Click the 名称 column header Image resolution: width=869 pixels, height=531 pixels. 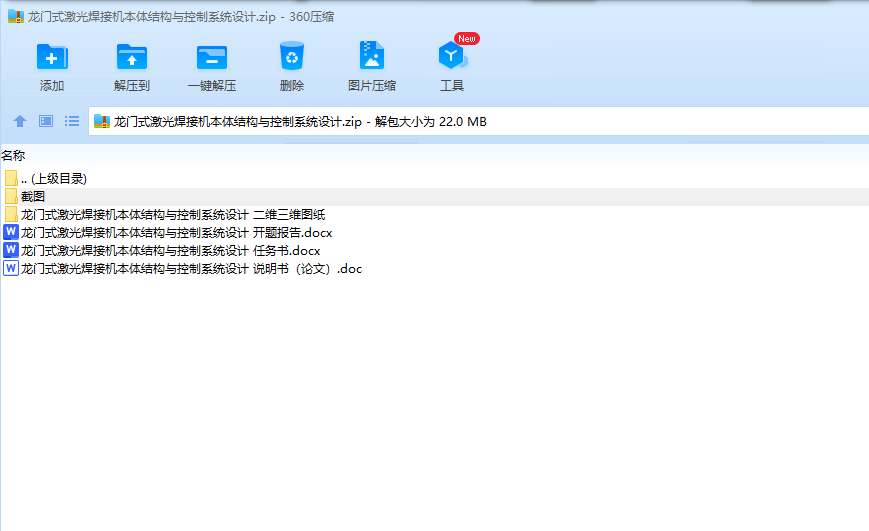point(13,156)
